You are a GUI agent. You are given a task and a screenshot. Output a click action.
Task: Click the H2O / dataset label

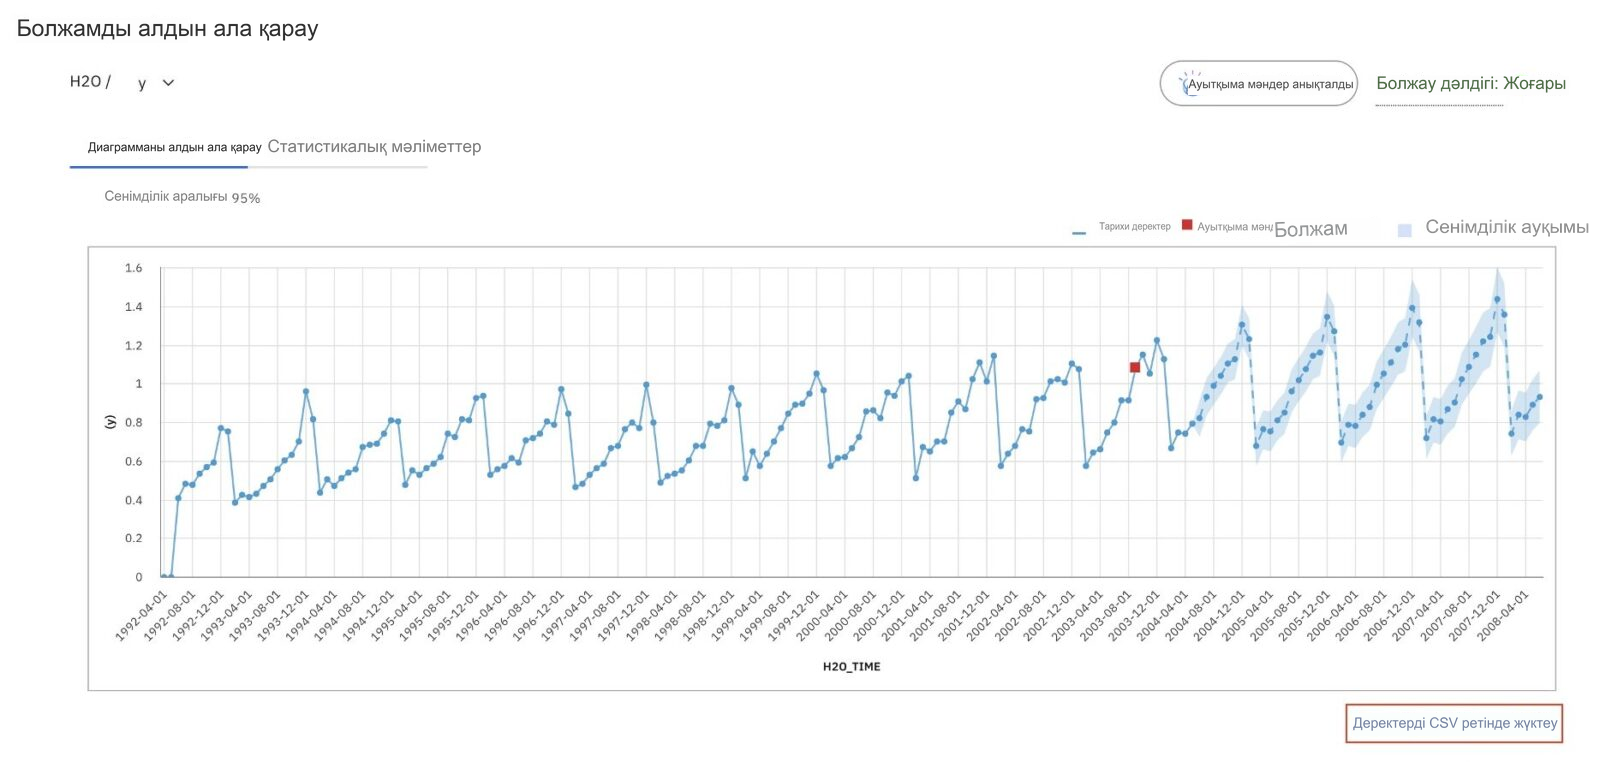90,82
